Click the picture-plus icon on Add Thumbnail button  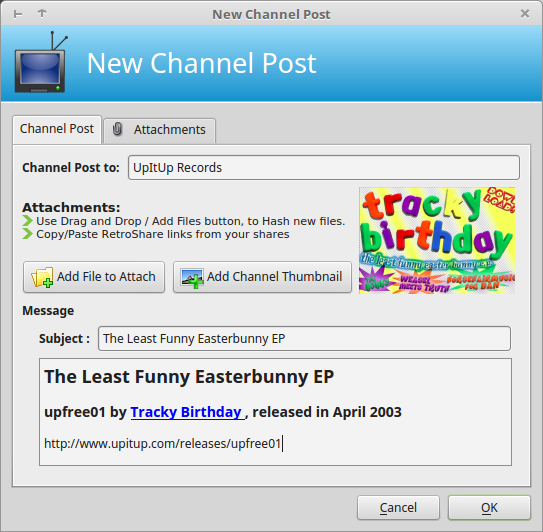[x=192, y=277]
